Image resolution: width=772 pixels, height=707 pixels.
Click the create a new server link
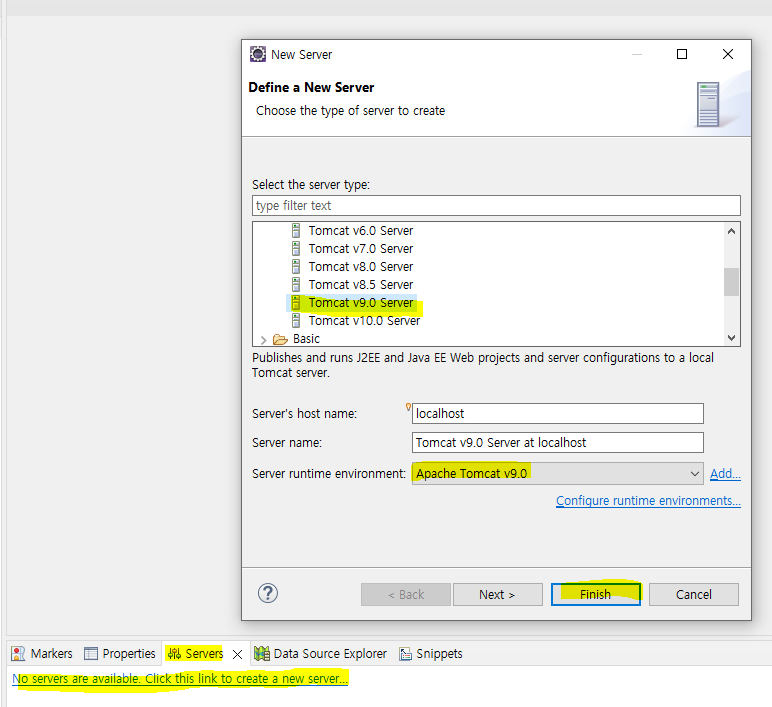point(180,678)
